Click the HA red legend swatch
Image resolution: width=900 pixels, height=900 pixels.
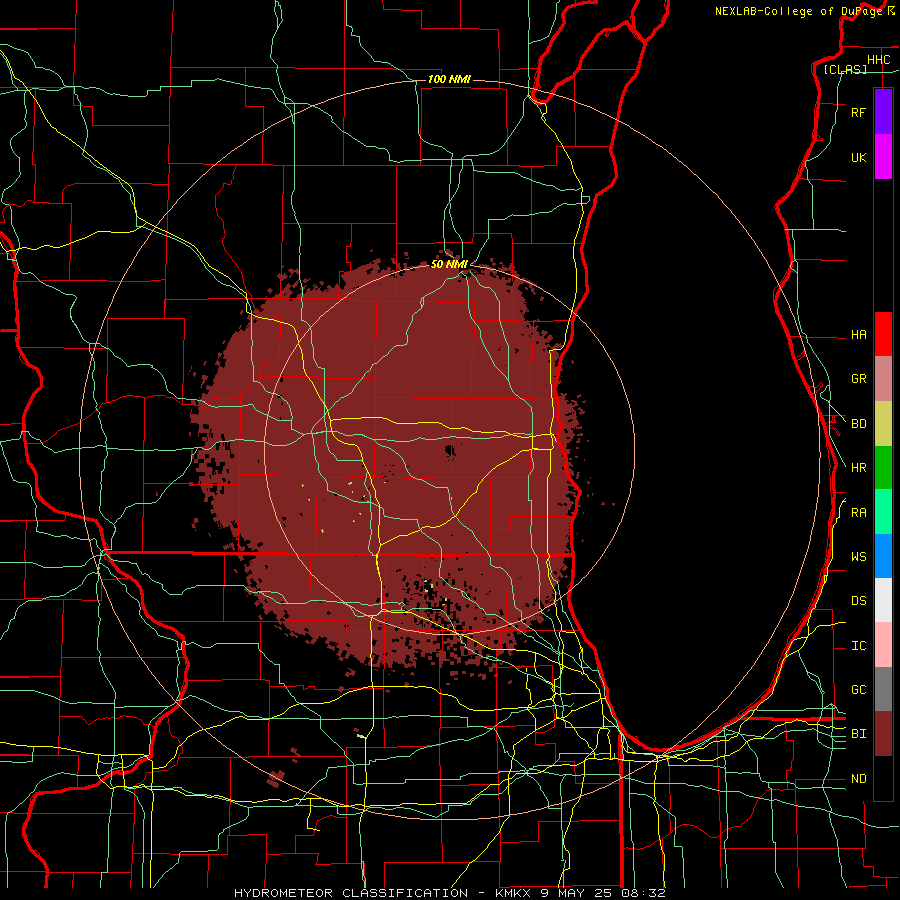click(883, 334)
